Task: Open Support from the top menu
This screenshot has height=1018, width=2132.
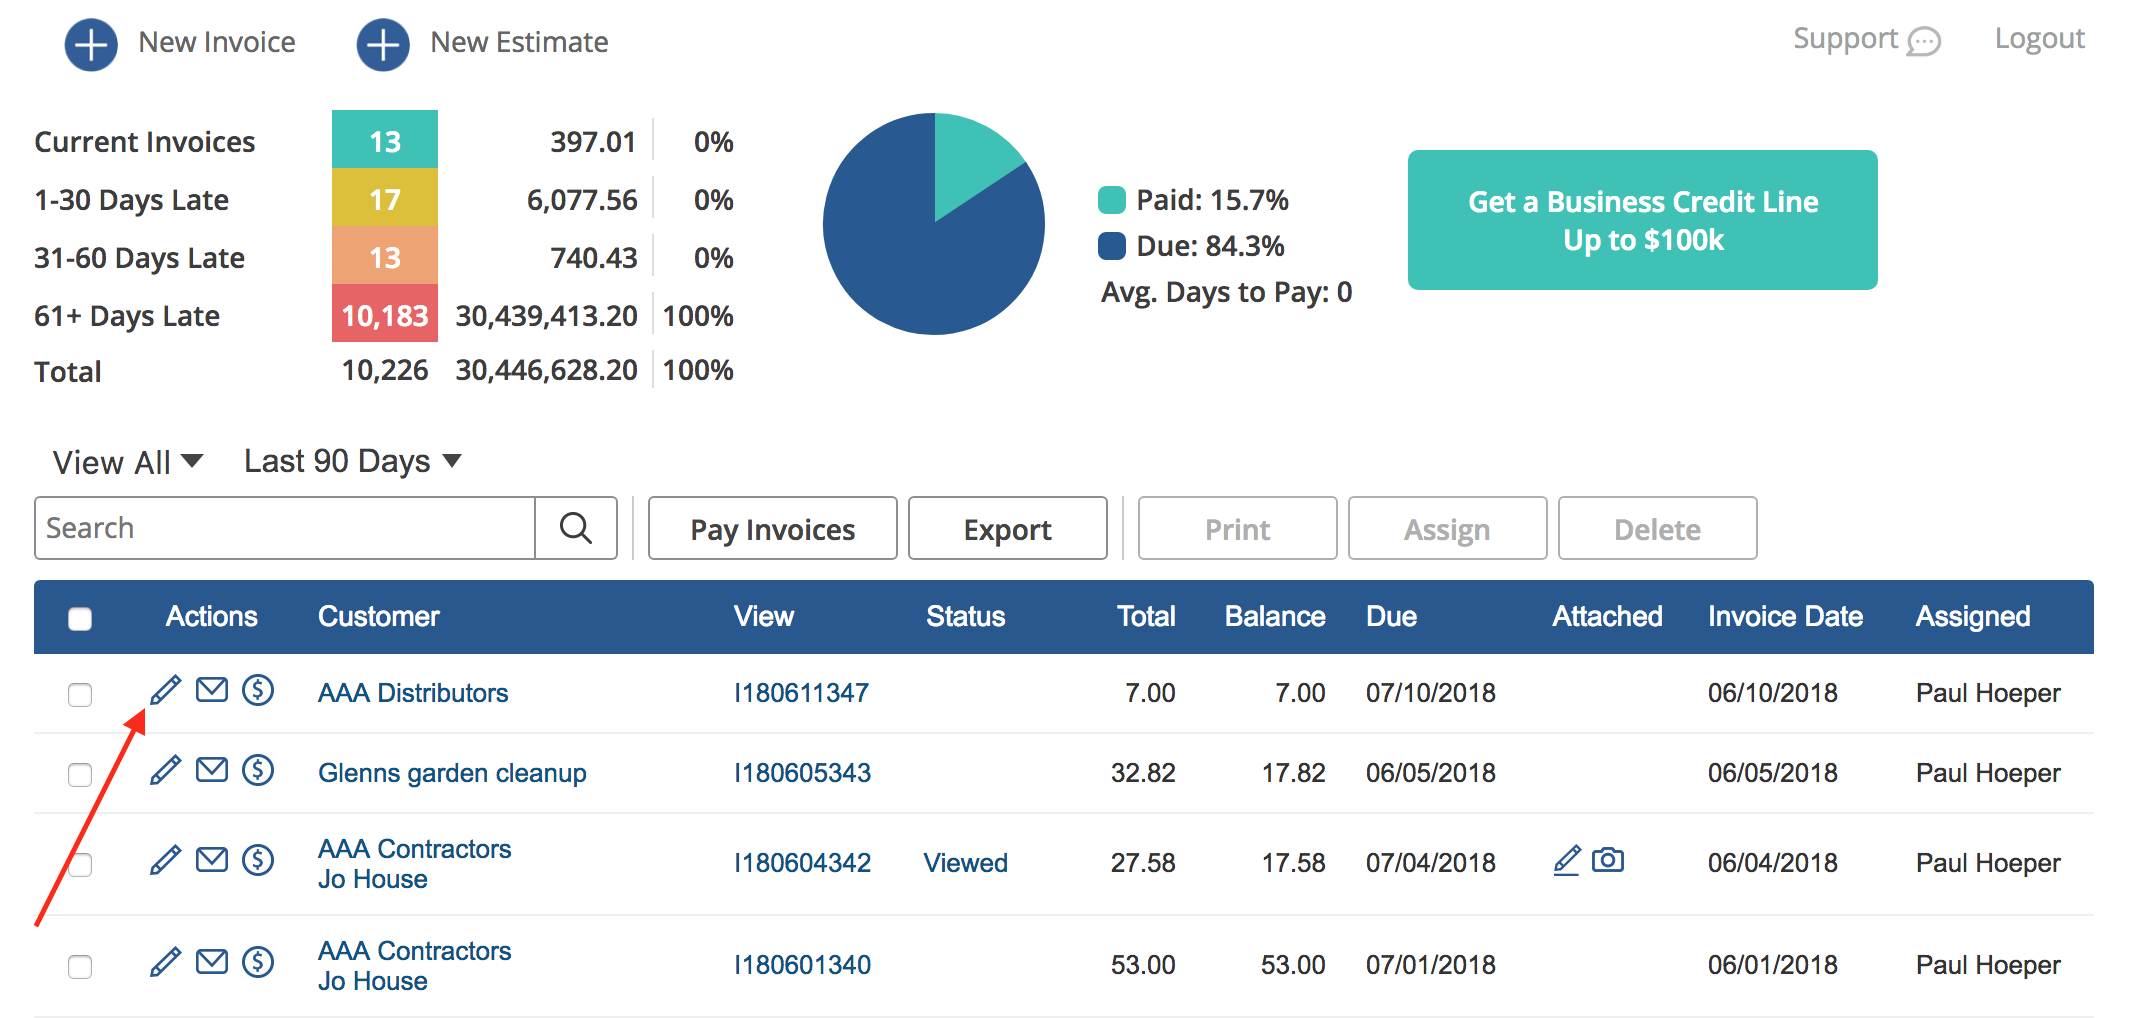Action: tap(1865, 40)
